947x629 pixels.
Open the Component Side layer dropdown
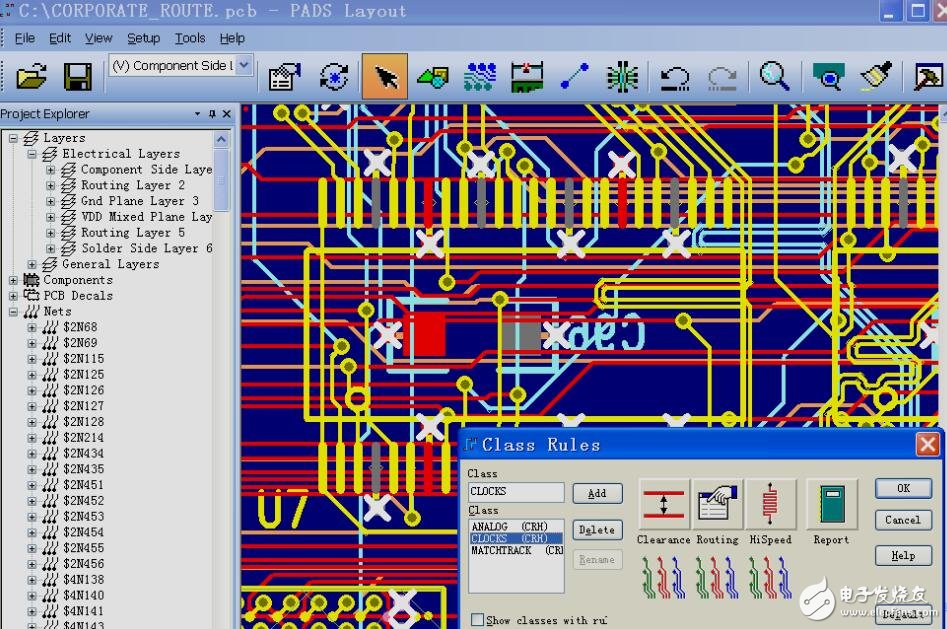pyautogui.click(x=244, y=66)
